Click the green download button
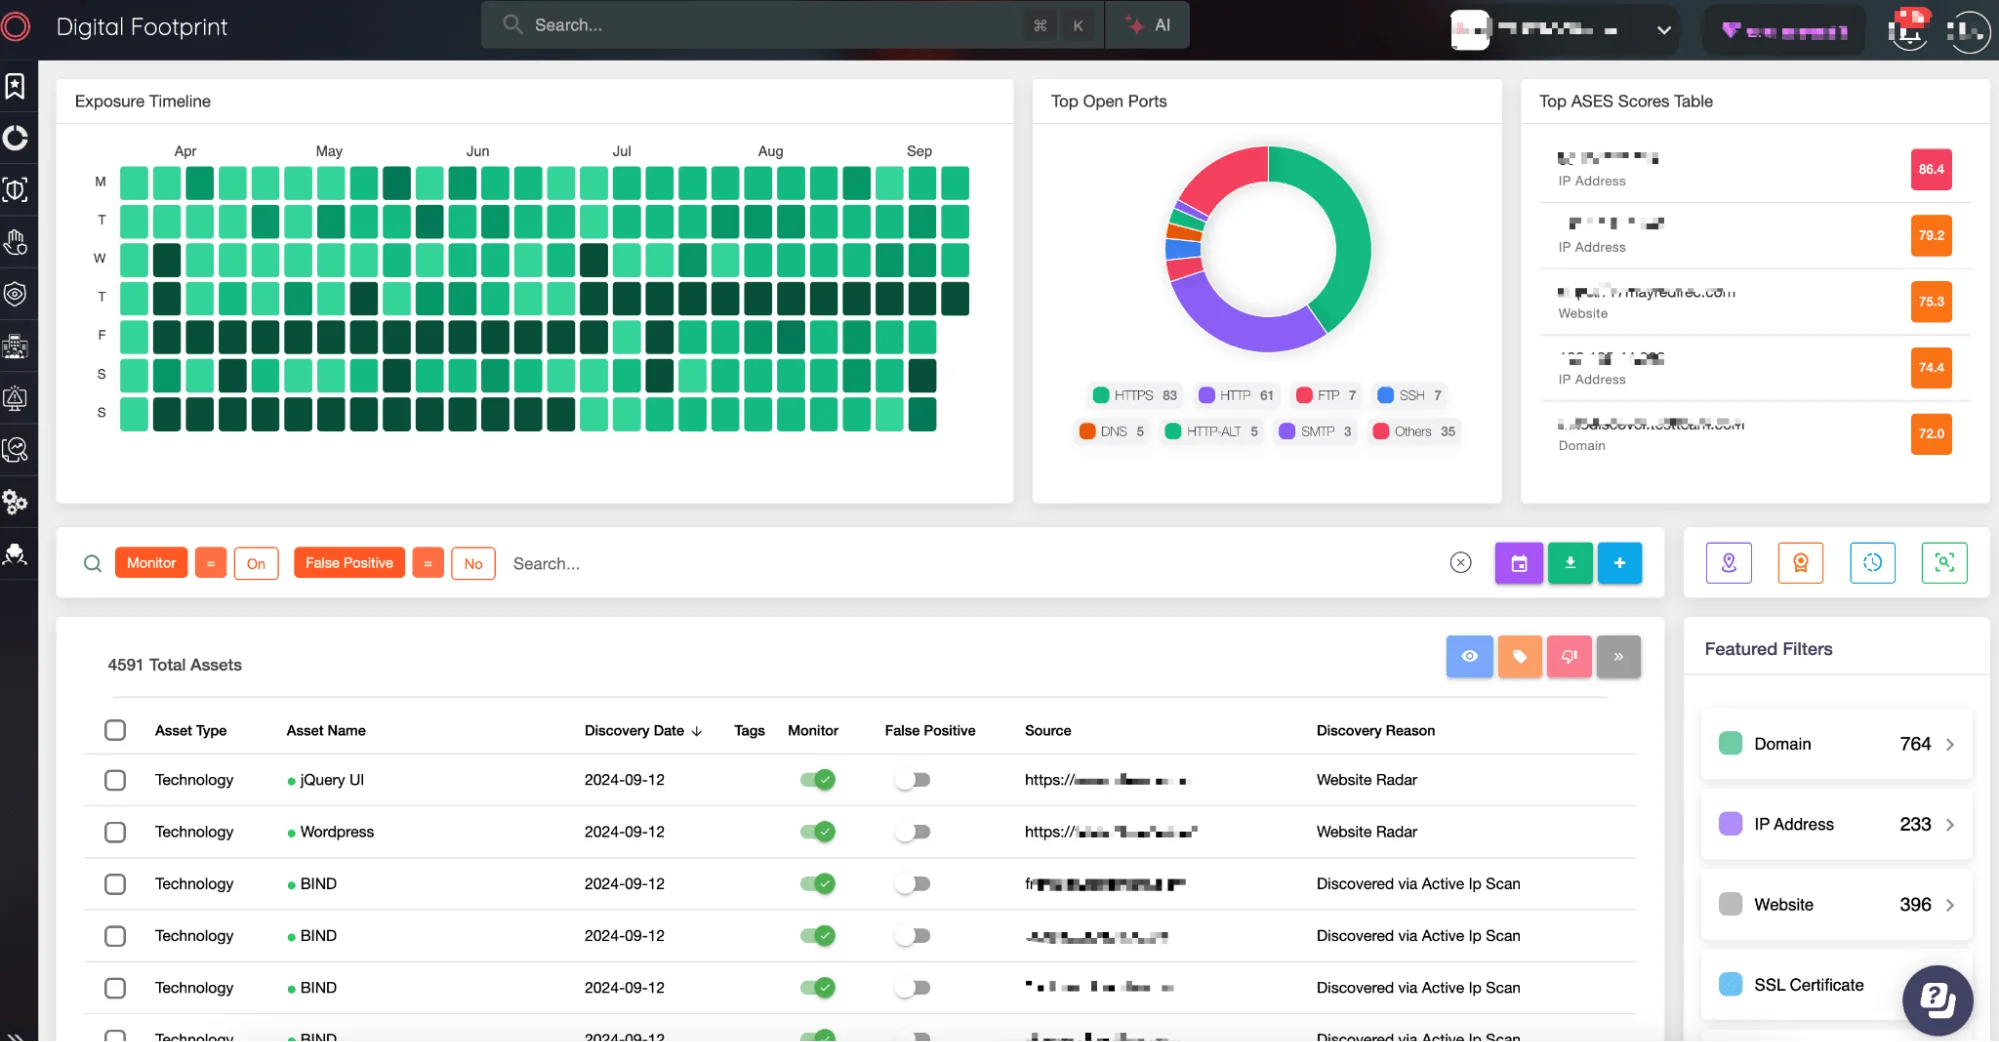Screen dimensions: 1999x1042 pos(1570,563)
